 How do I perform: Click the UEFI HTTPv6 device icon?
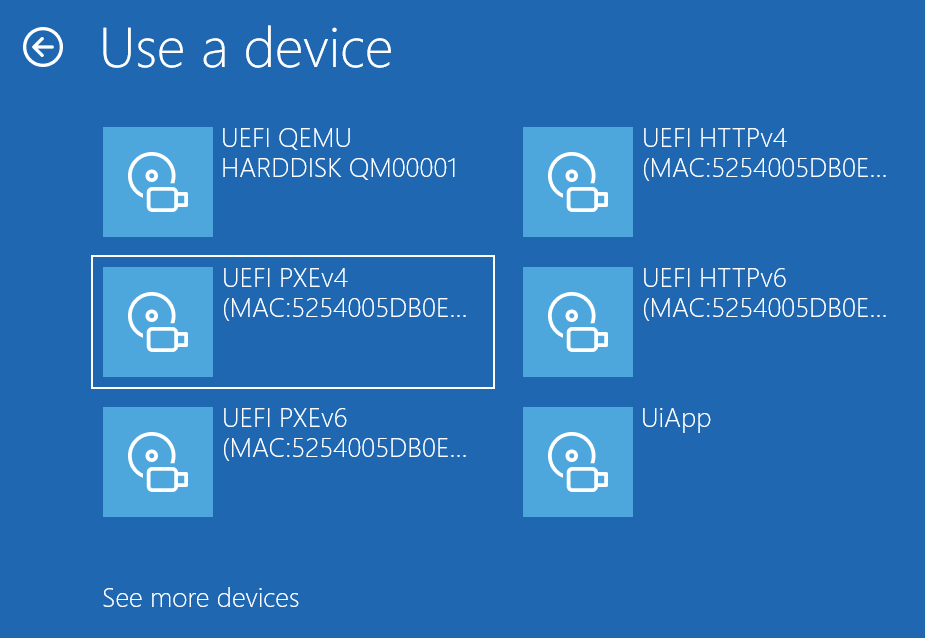pos(578,322)
